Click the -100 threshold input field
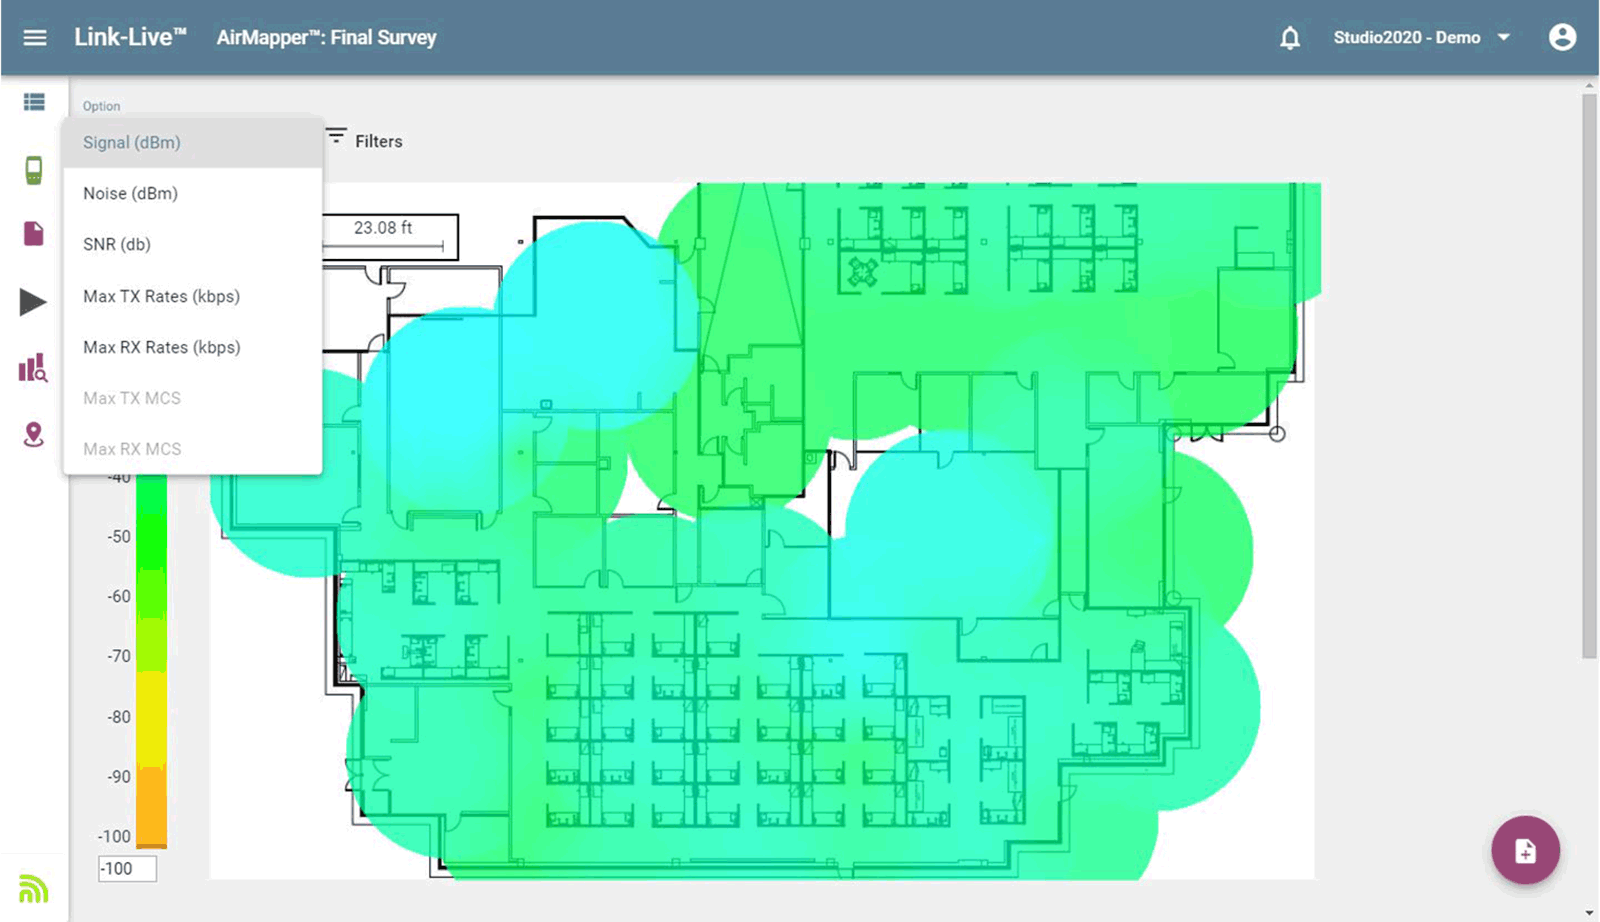1600x922 pixels. (127, 869)
